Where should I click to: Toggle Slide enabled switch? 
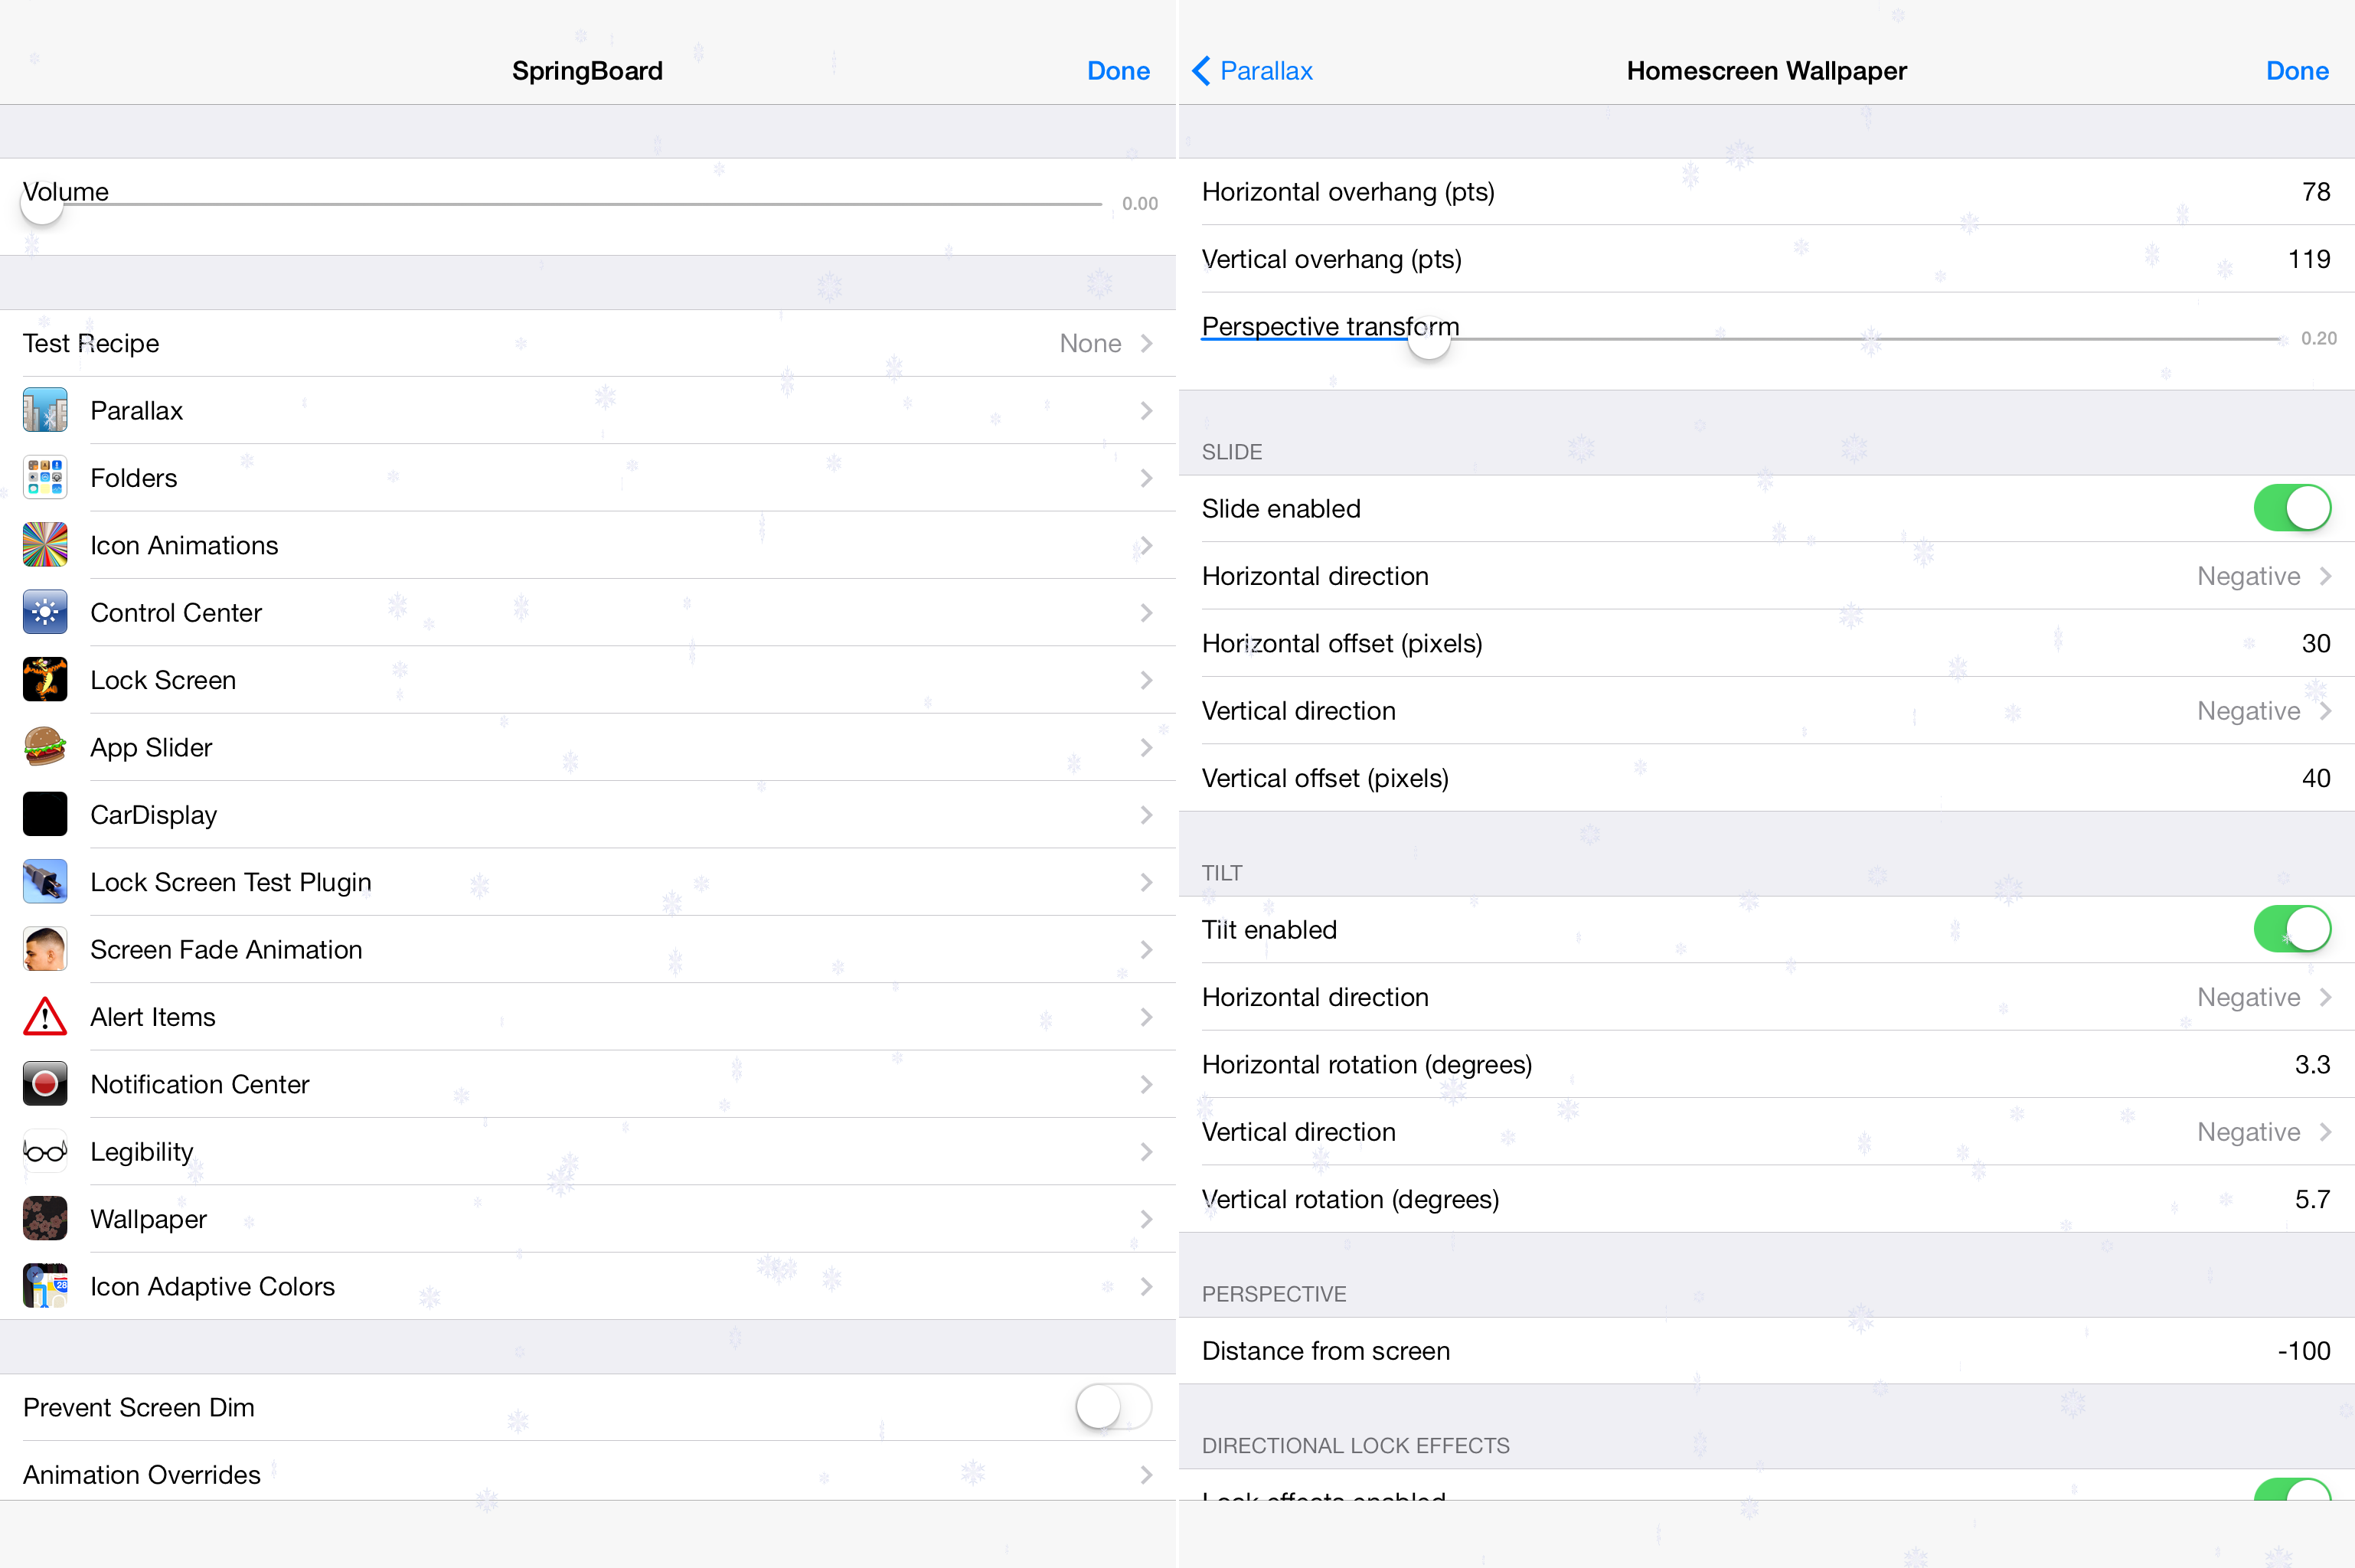(x=2291, y=508)
